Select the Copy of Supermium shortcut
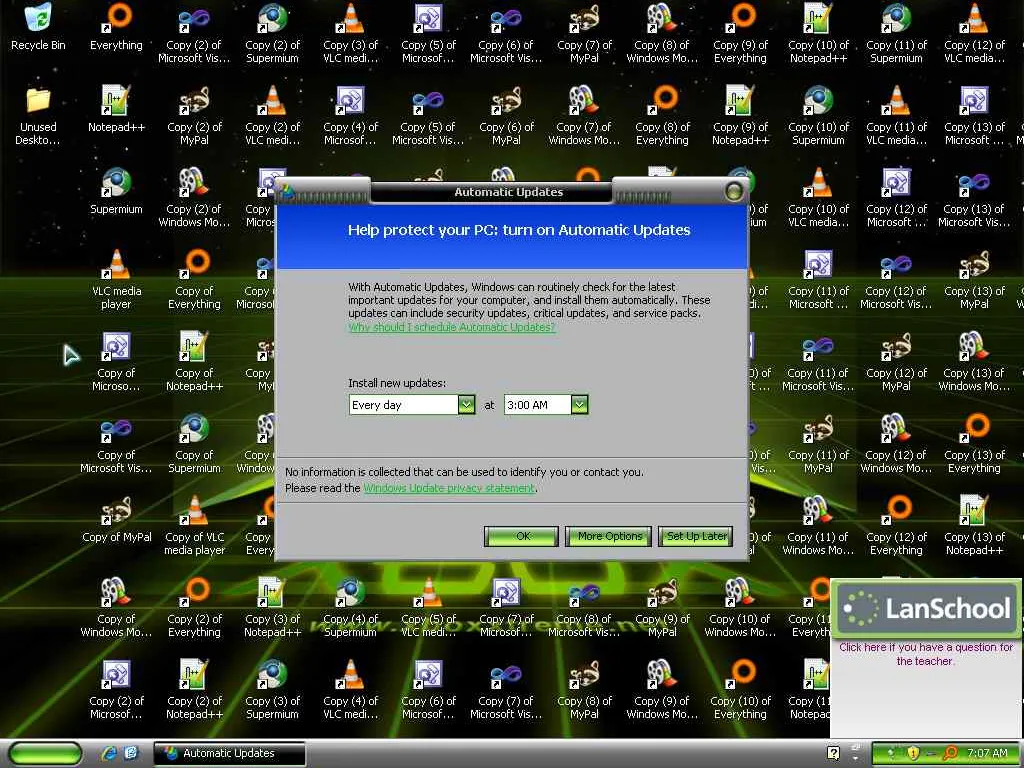This screenshot has height=768, width=1024. pyautogui.click(x=194, y=443)
